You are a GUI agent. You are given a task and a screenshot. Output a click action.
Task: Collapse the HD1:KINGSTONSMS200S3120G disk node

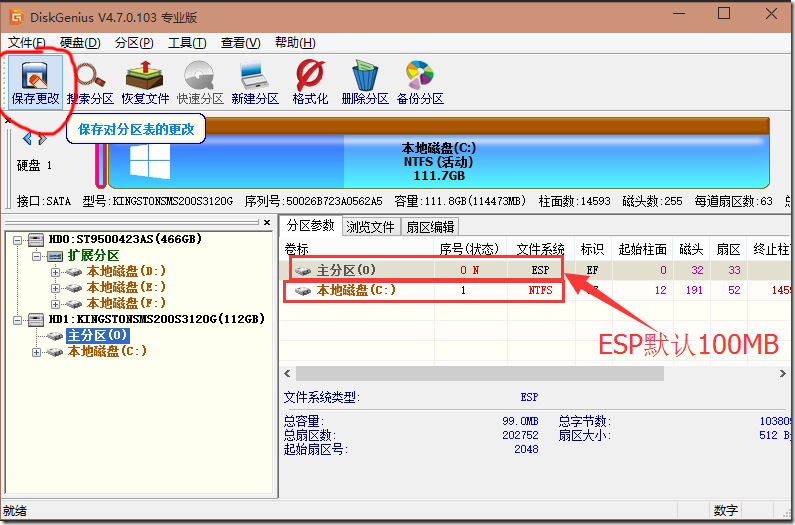(x=18, y=320)
